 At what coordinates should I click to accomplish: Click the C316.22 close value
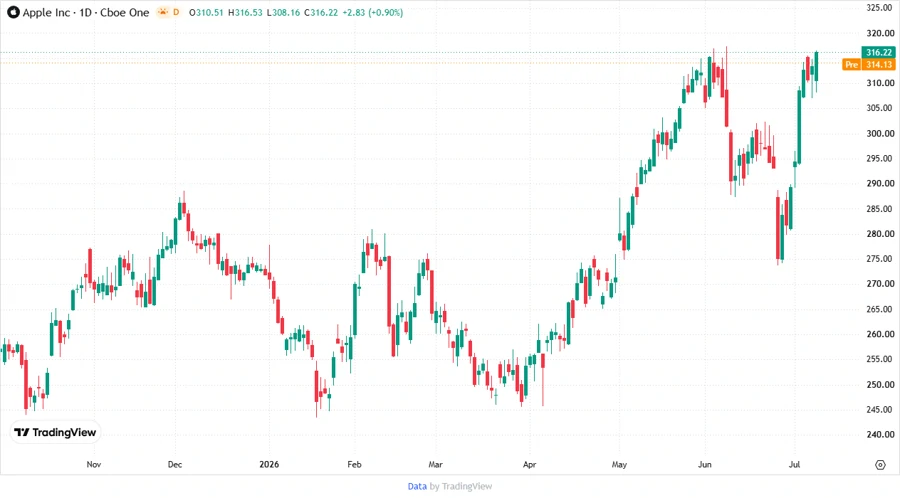tap(321, 12)
